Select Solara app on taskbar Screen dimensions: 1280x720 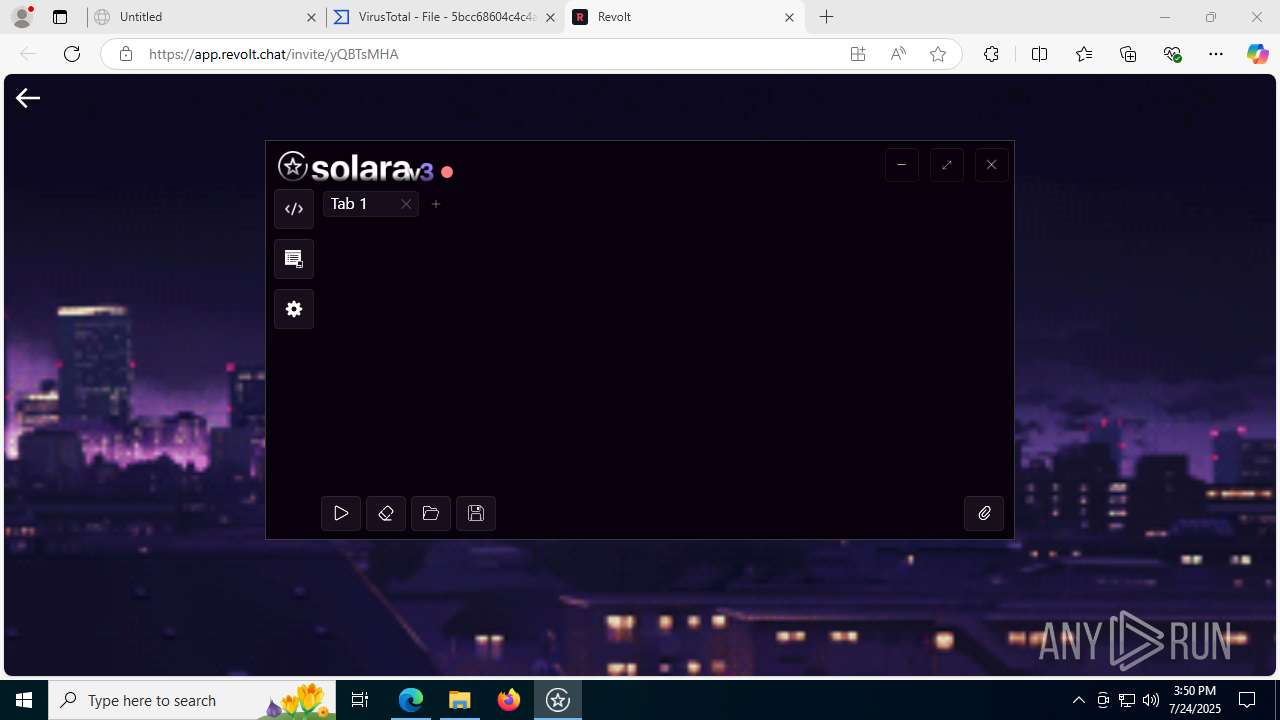point(558,700)
